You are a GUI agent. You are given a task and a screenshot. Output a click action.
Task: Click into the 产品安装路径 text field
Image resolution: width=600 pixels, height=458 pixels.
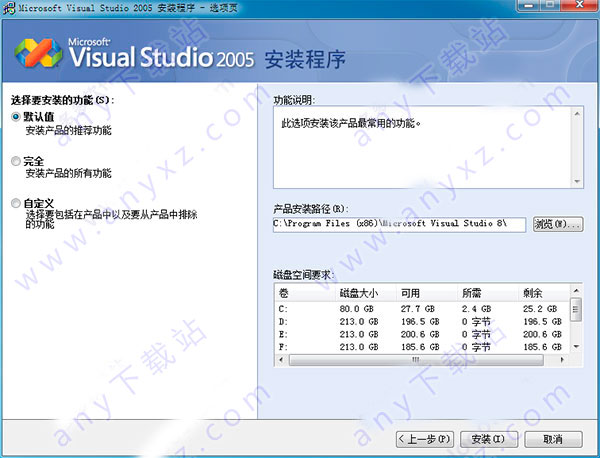(x=399, y=224)
